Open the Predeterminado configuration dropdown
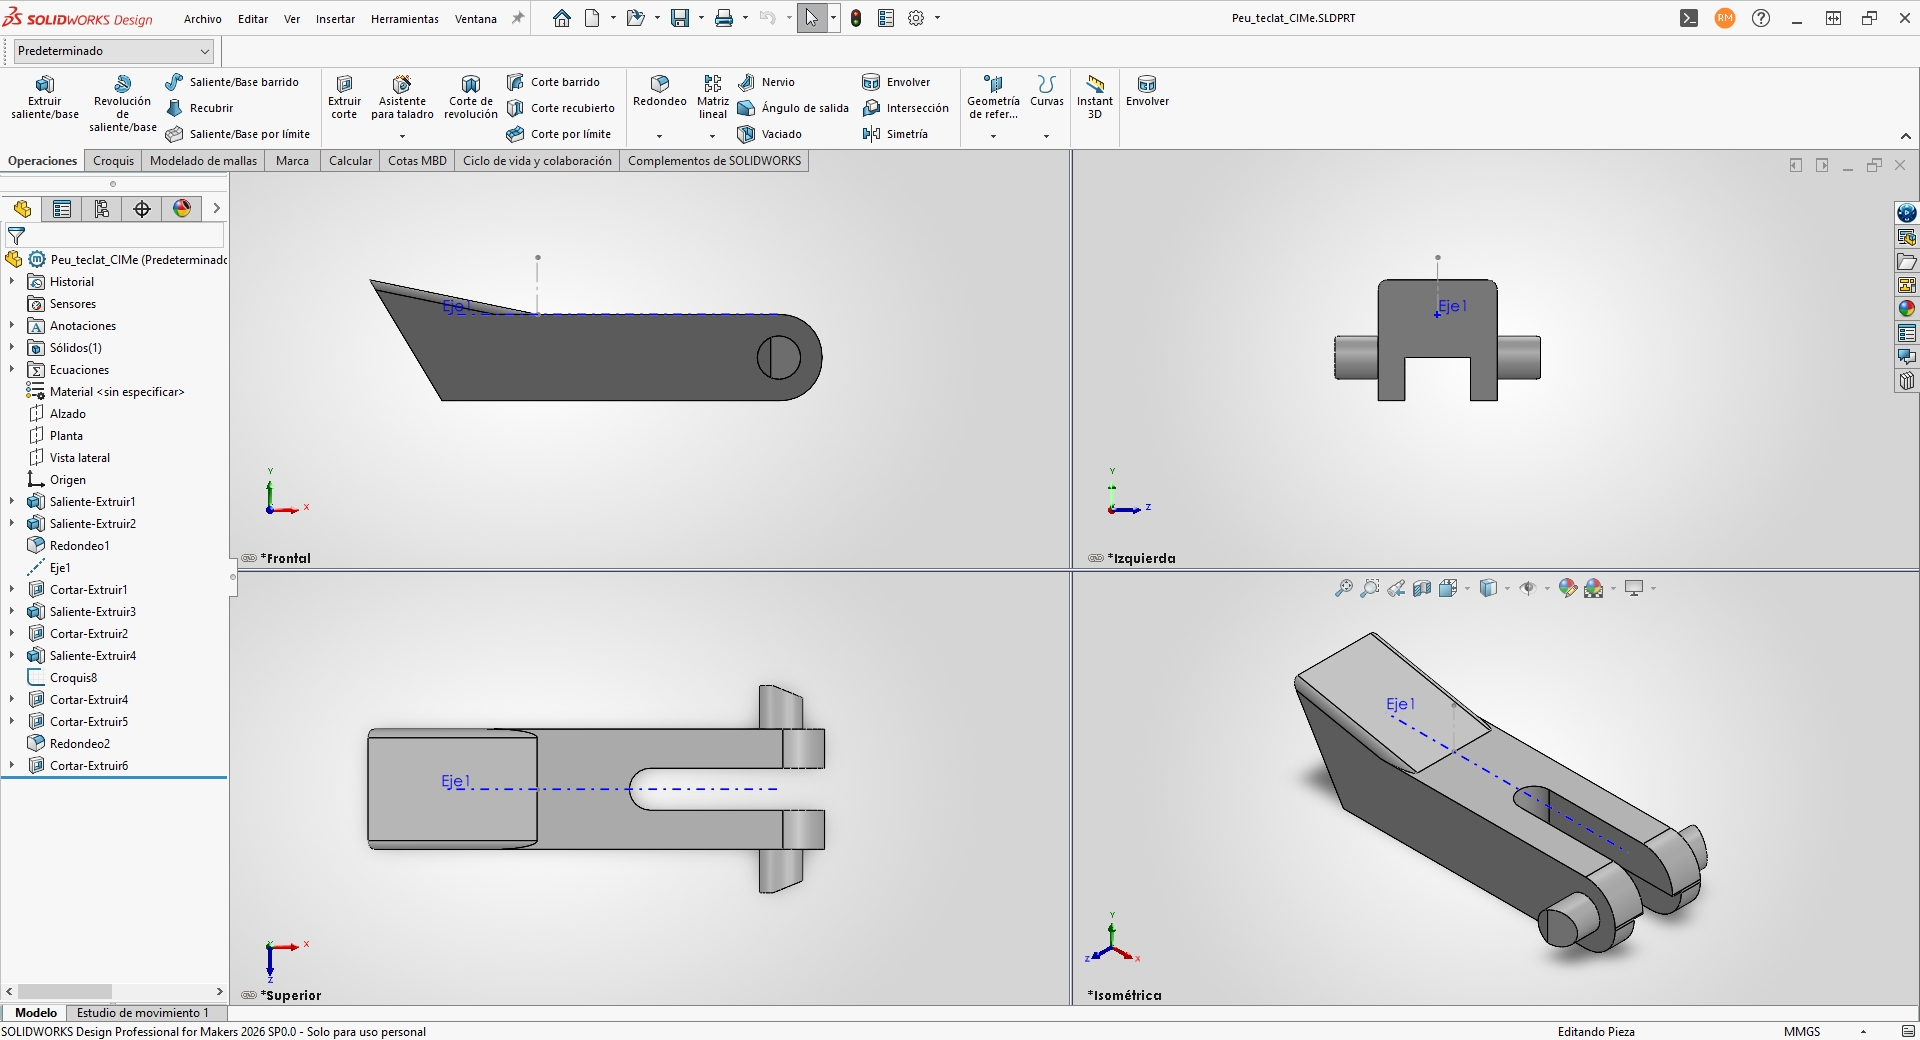 coord(114,51)
